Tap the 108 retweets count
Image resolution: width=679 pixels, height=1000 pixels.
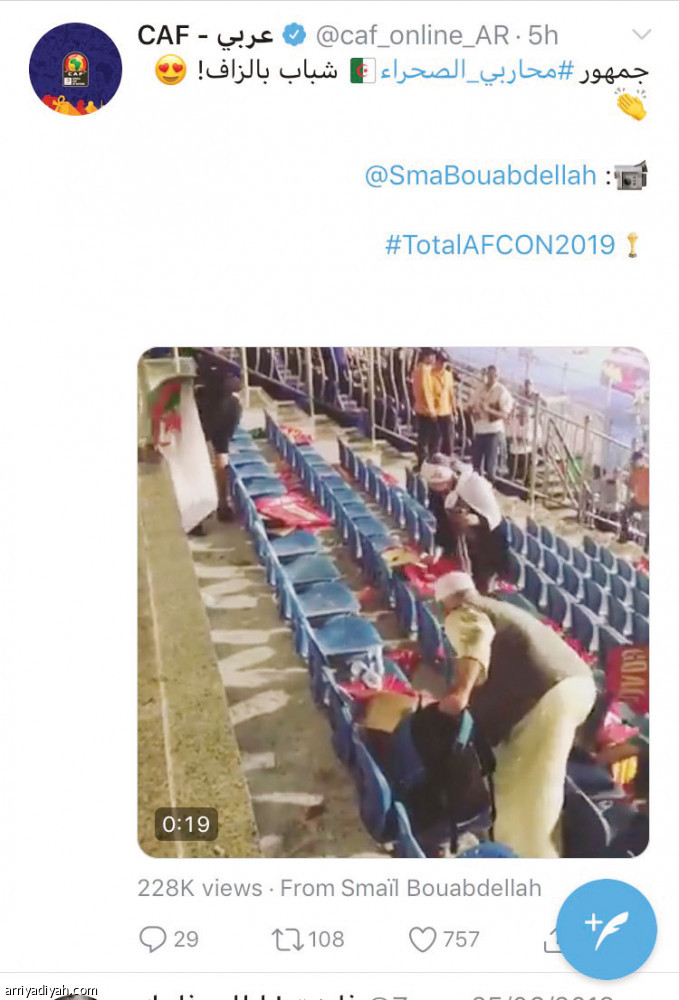tap(326, 939)
